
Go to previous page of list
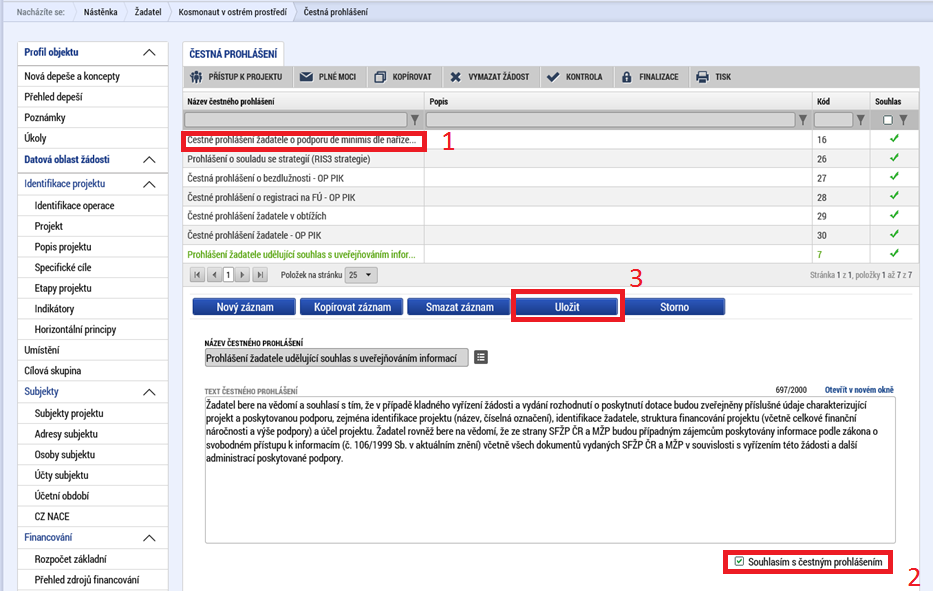(x=215, y=275)
